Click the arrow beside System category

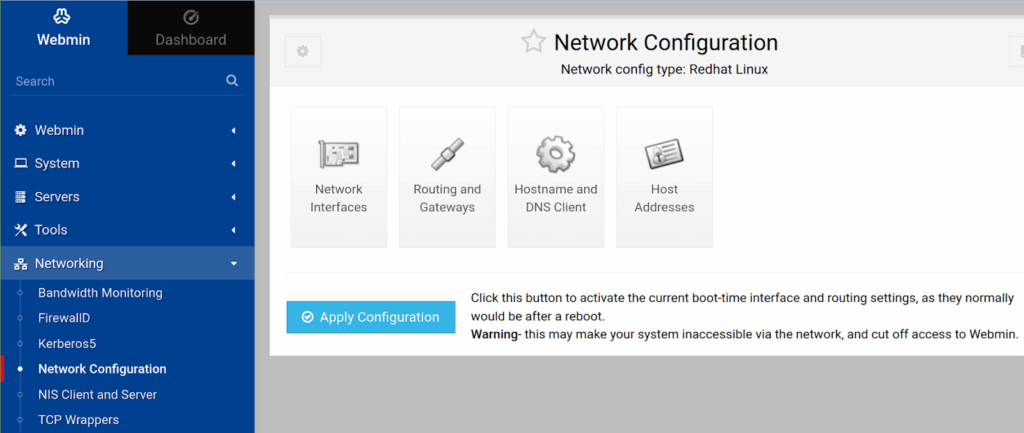[234, 164]
